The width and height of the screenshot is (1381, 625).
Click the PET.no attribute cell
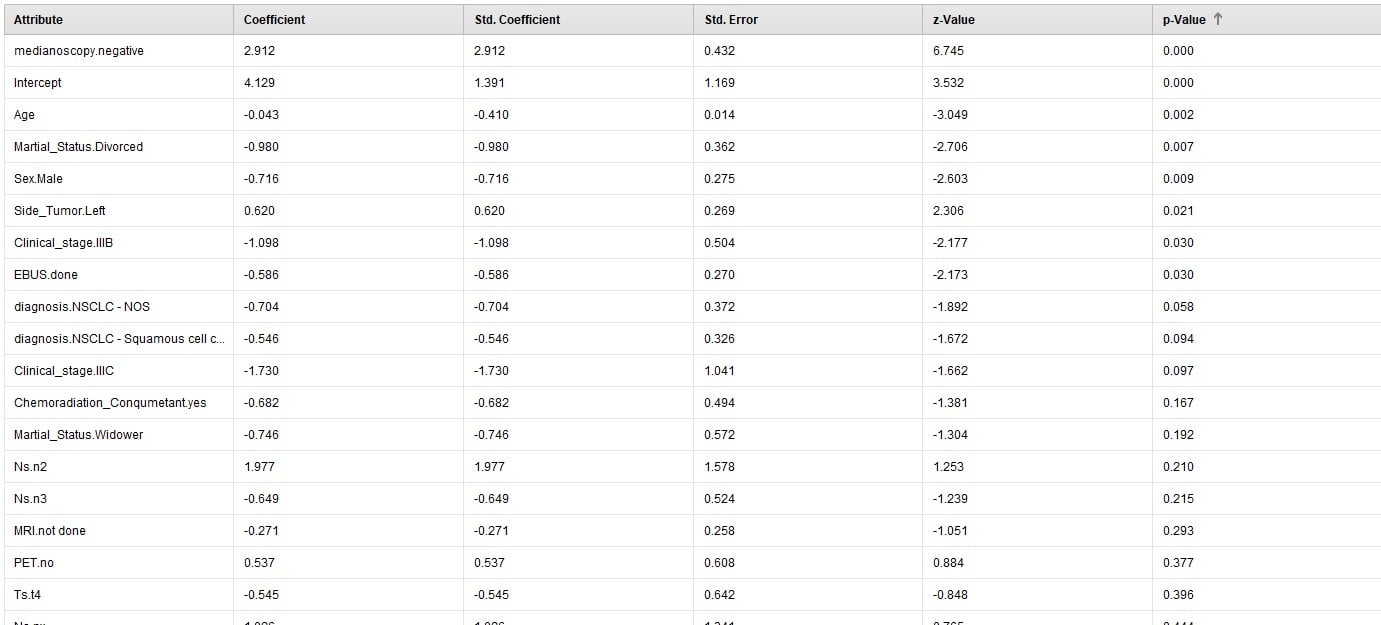coord(119,563)
